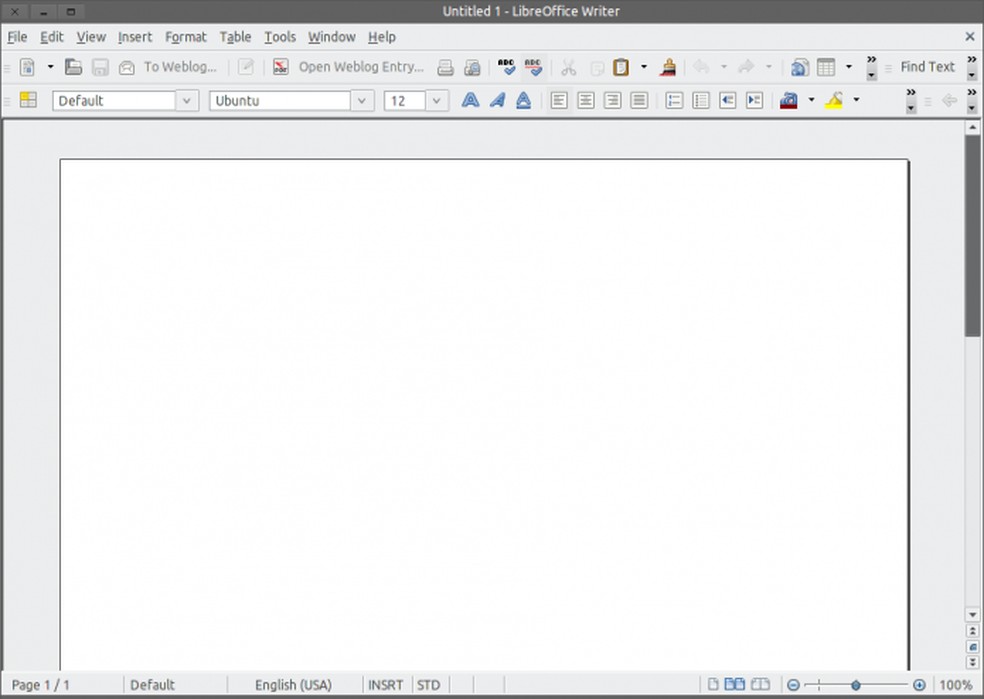
Task: Enable the numbered list formatting
Action: point(674,100)
